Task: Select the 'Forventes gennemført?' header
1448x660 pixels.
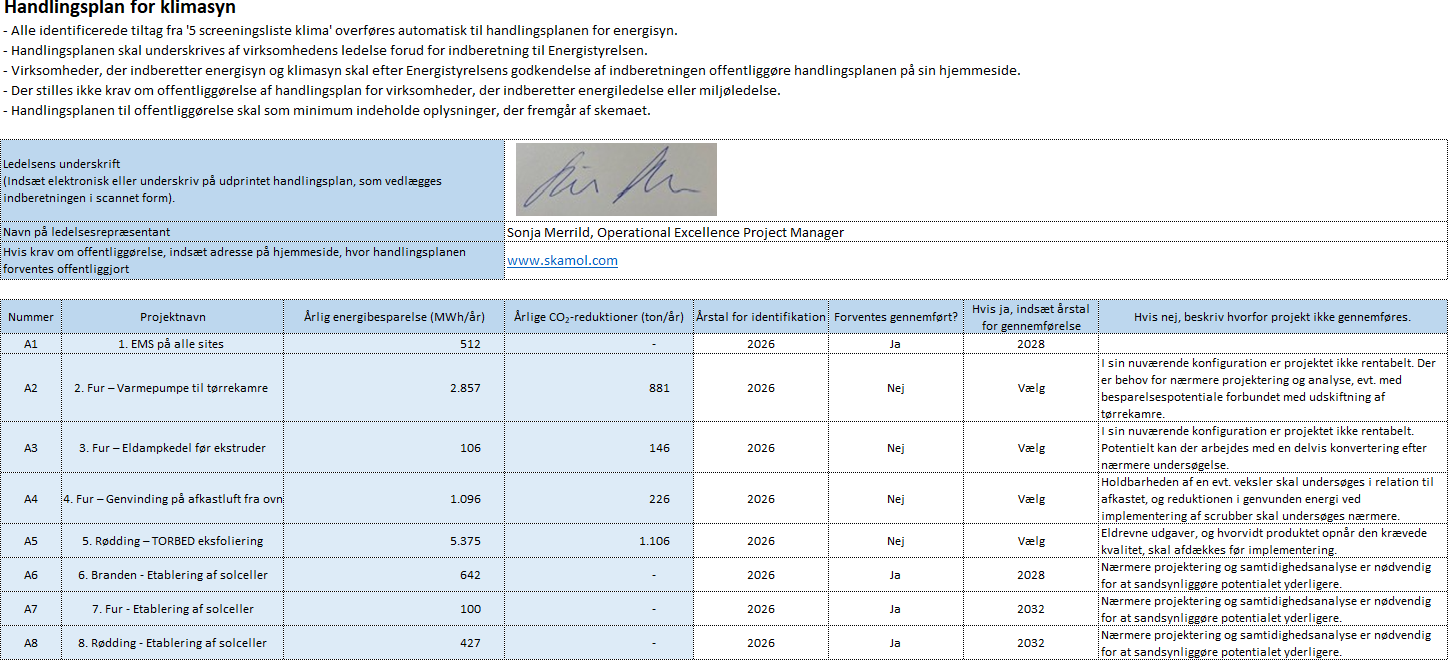Action: tap(896, 317)
